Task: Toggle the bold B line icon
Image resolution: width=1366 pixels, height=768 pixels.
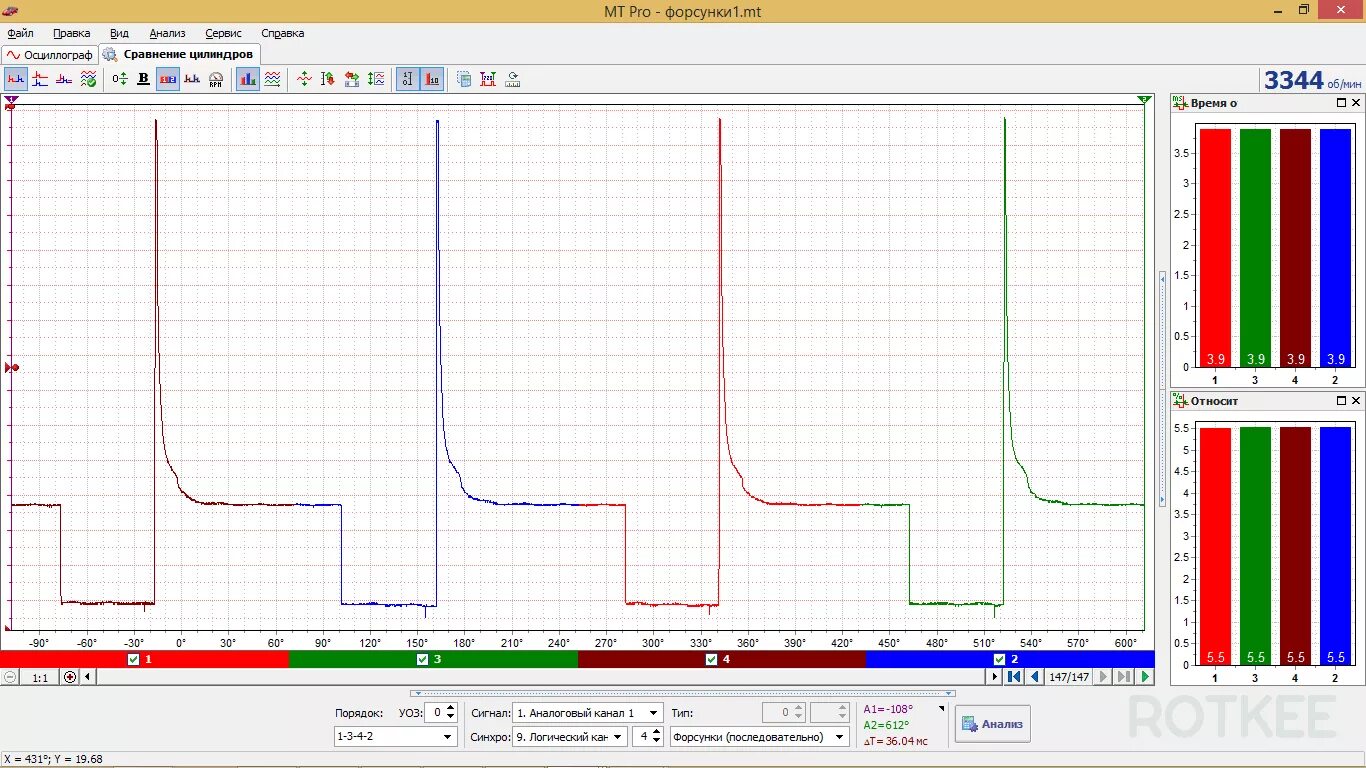Action: point(144,79)
